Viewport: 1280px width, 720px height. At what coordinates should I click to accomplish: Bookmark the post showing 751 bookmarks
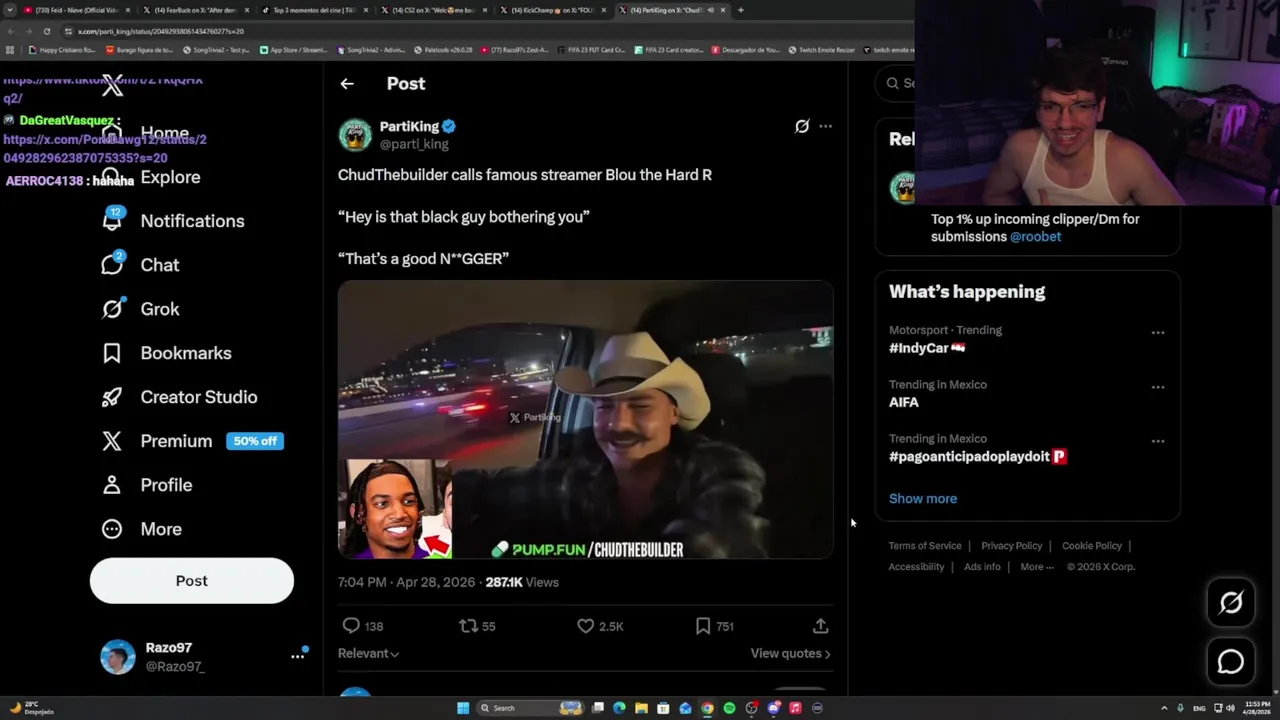tap(703, 626)
